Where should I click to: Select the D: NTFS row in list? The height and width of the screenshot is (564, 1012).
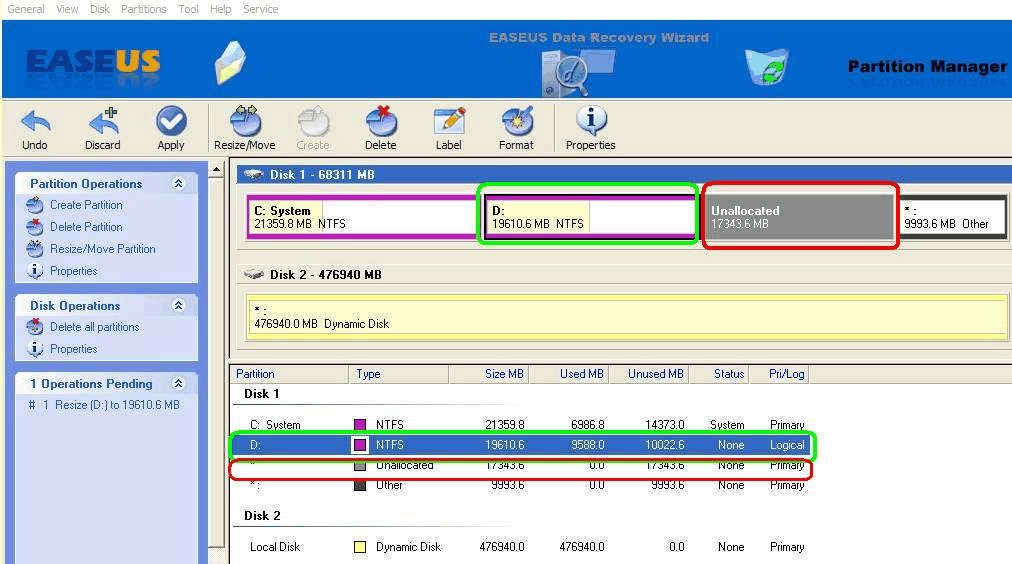(520, 445)
